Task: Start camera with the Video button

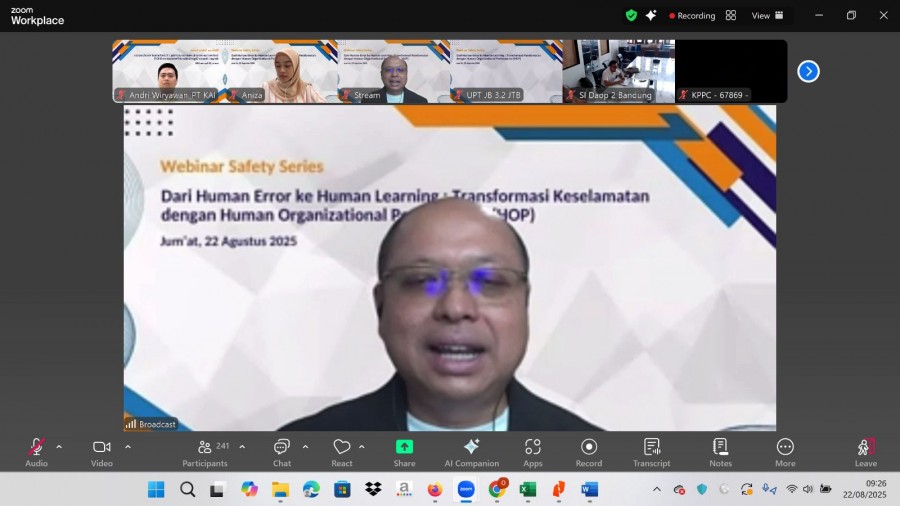Action: click(102, 452)
